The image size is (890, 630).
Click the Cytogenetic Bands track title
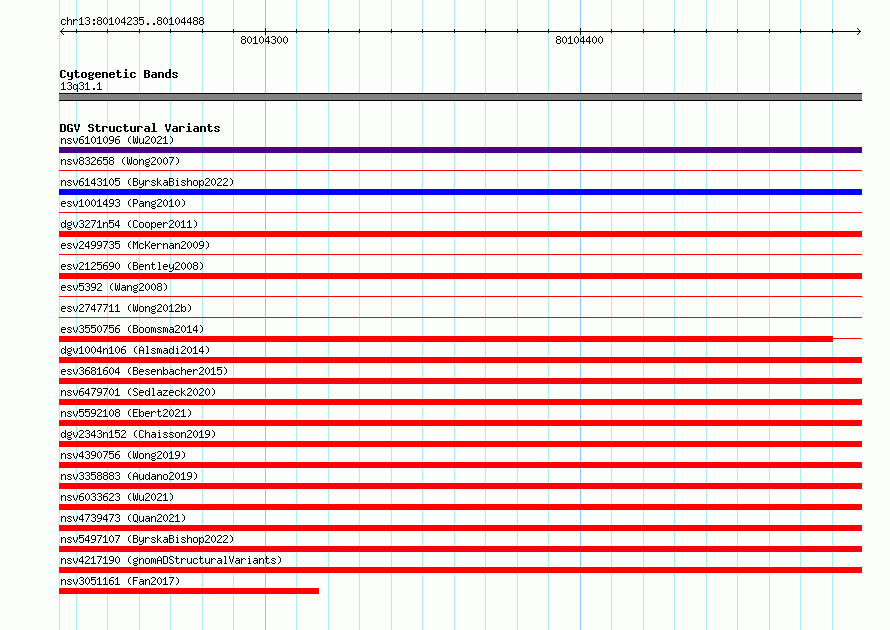119,74
